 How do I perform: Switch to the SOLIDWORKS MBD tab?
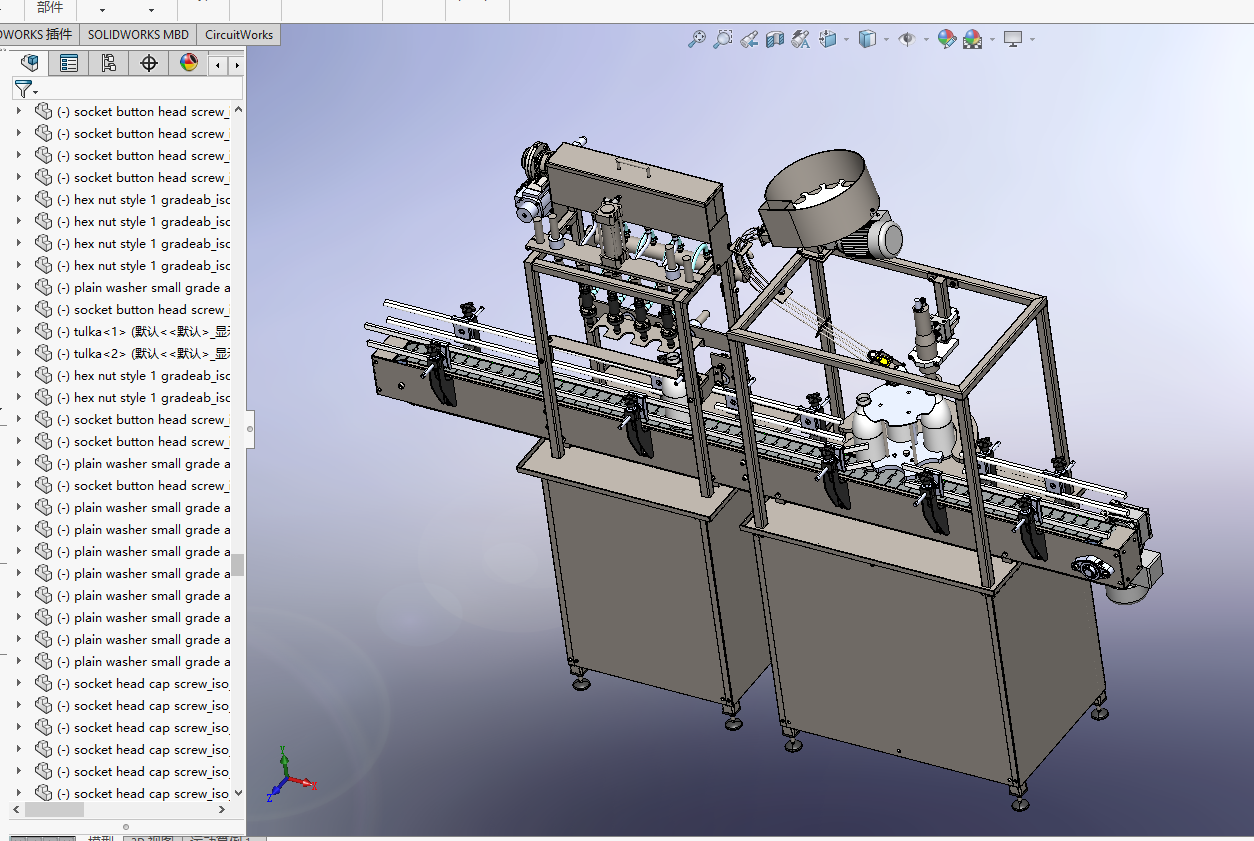click(x=138, y=34)
